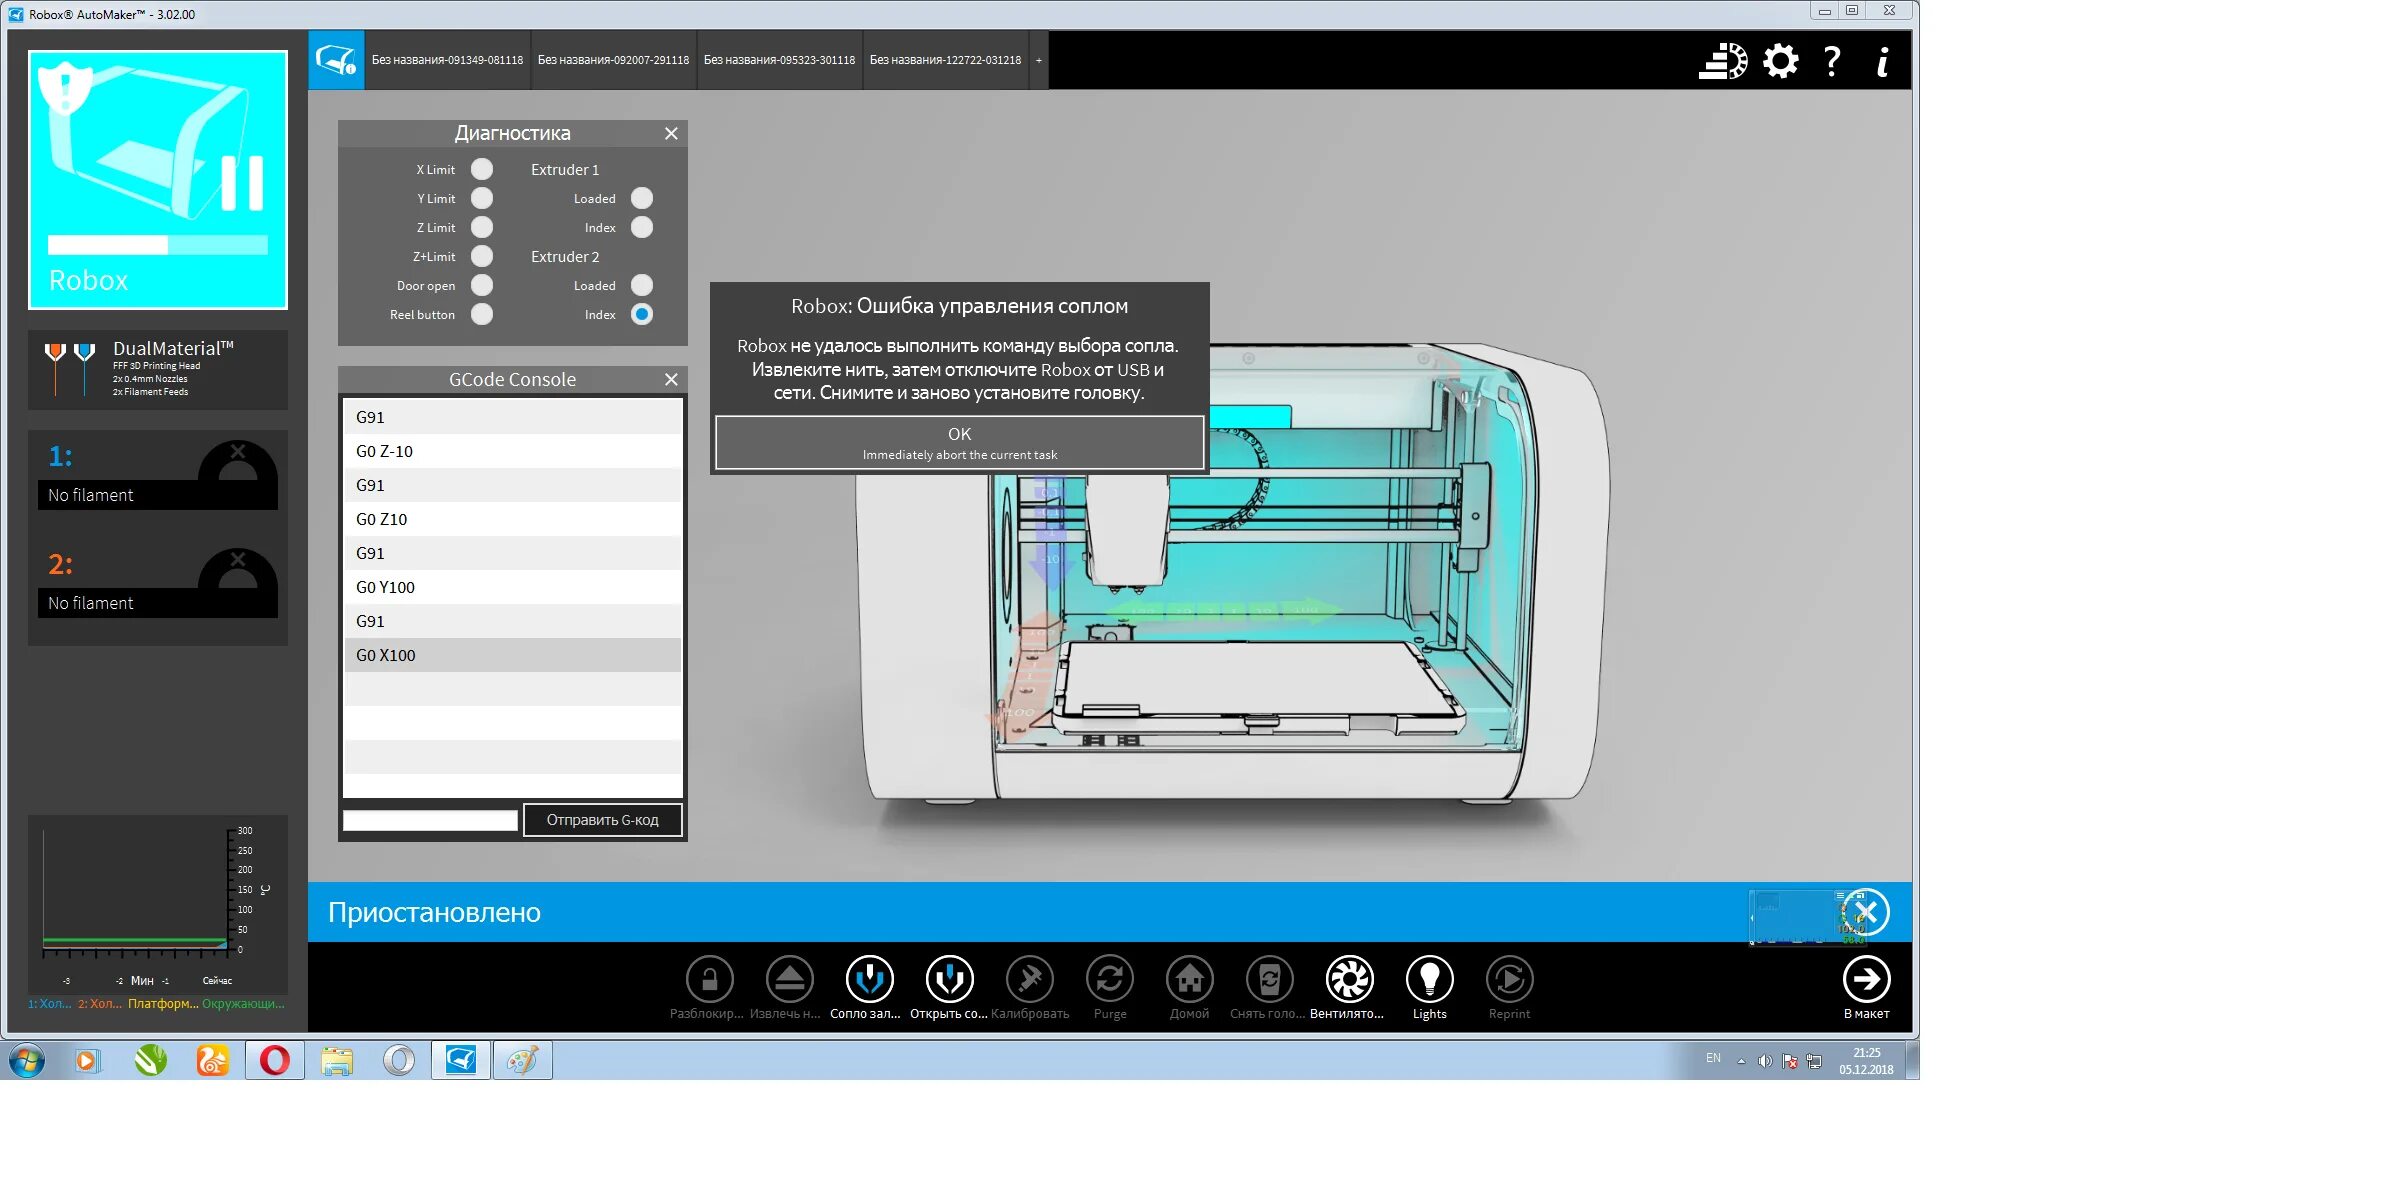
Task: Click the Calibrate icon labeled Калибровать
Action: [x=1029, y=979]
